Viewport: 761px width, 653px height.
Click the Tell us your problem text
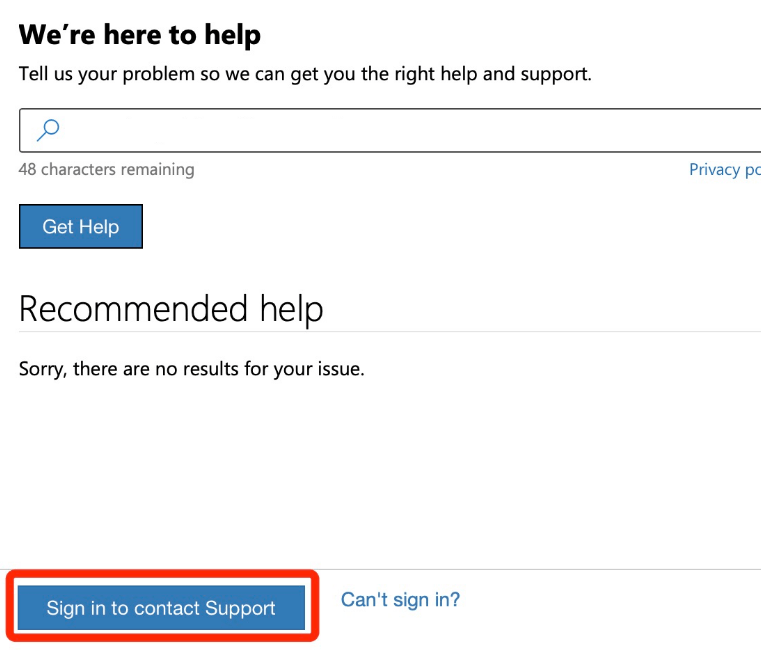[305, 75]
